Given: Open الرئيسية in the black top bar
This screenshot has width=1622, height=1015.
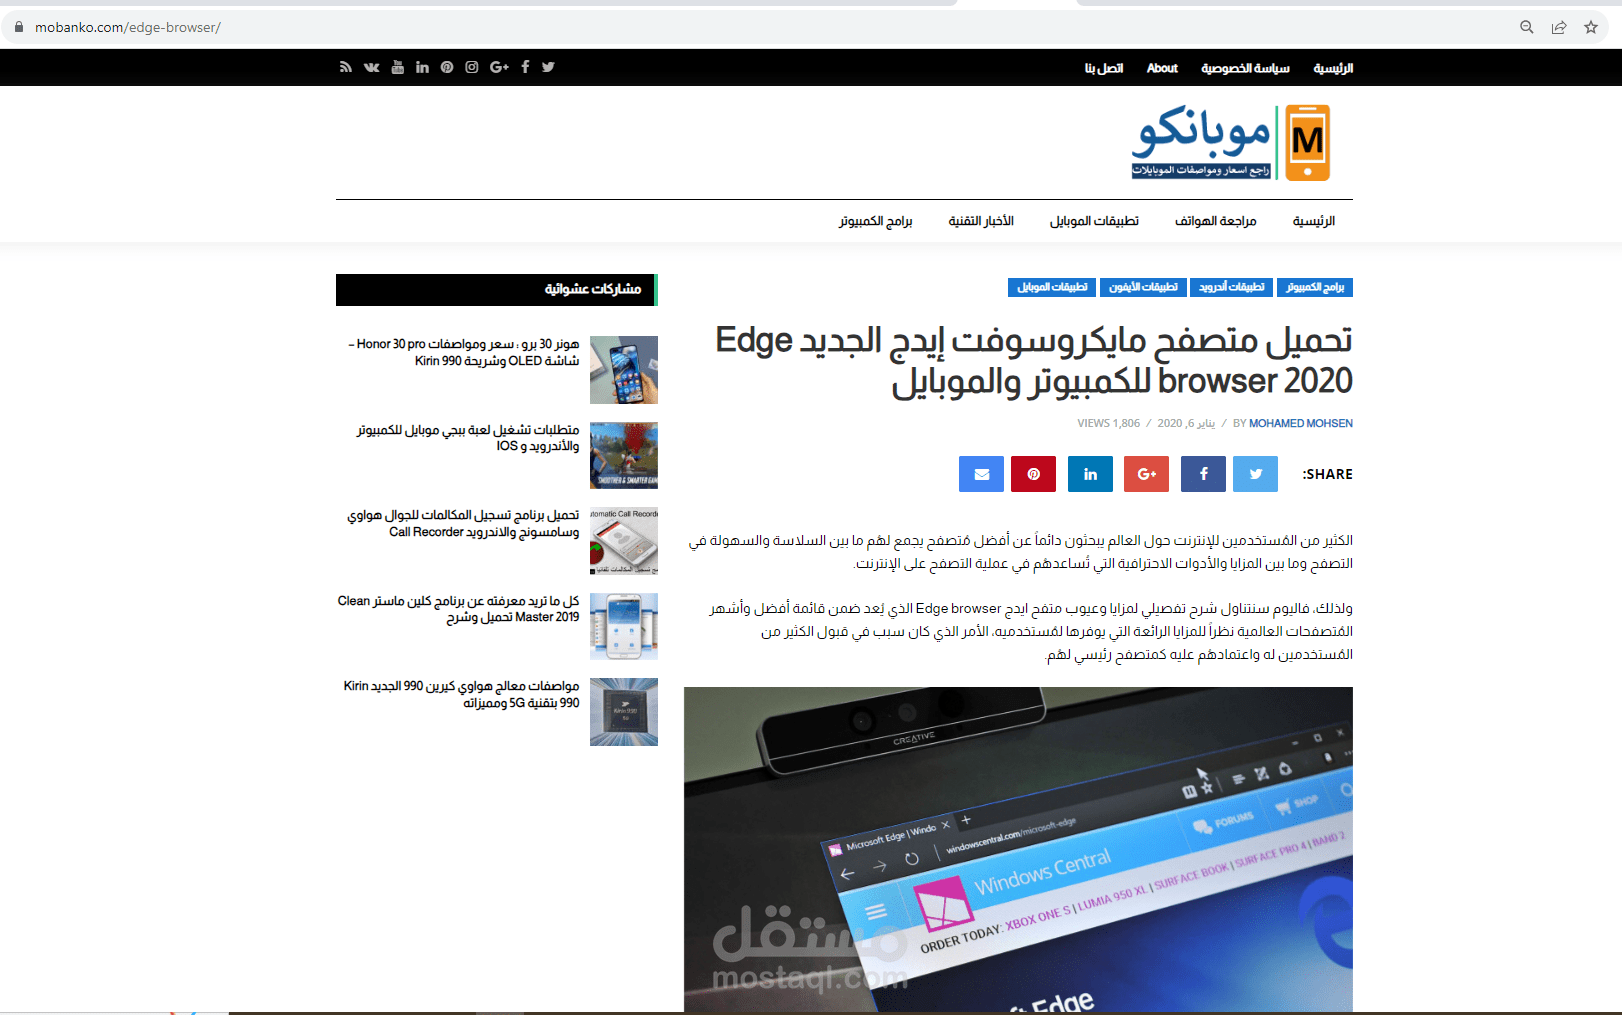Looking at the screenshot, I should (1333, 68).
